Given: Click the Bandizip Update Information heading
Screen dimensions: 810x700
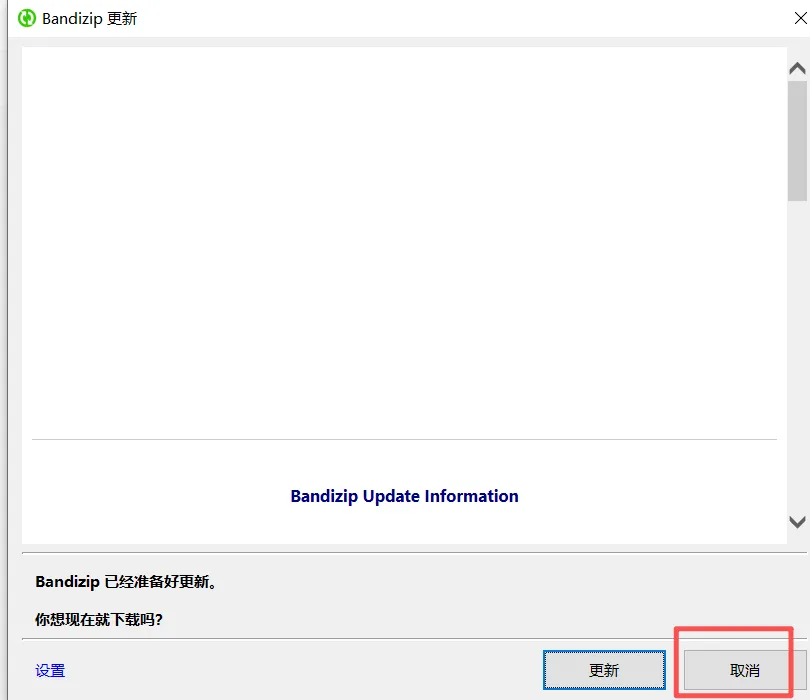Looking at the screenshot, I should [x=404, y=496].
